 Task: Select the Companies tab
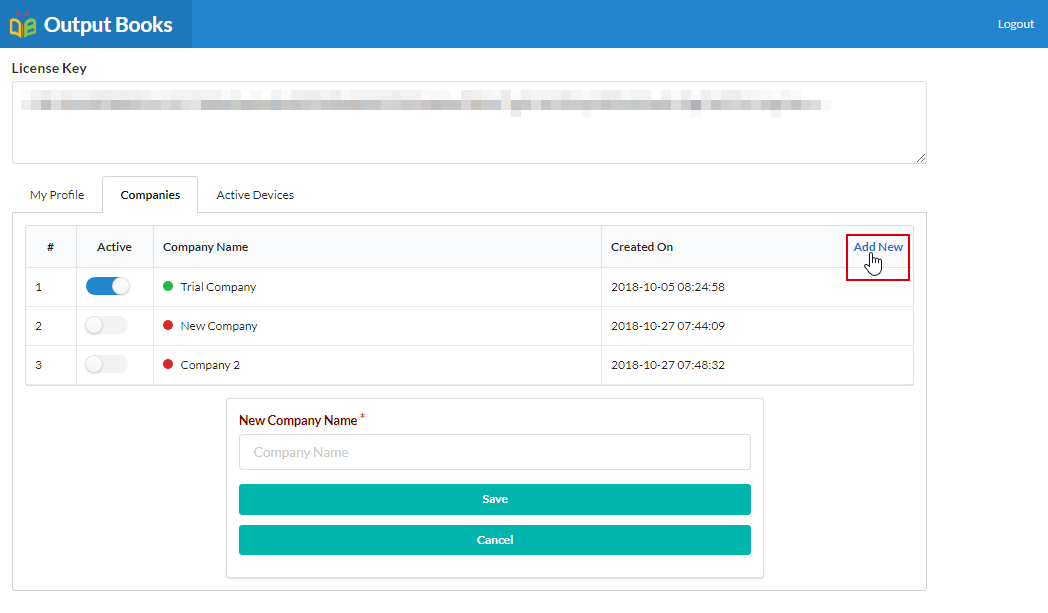pos(150,195)
